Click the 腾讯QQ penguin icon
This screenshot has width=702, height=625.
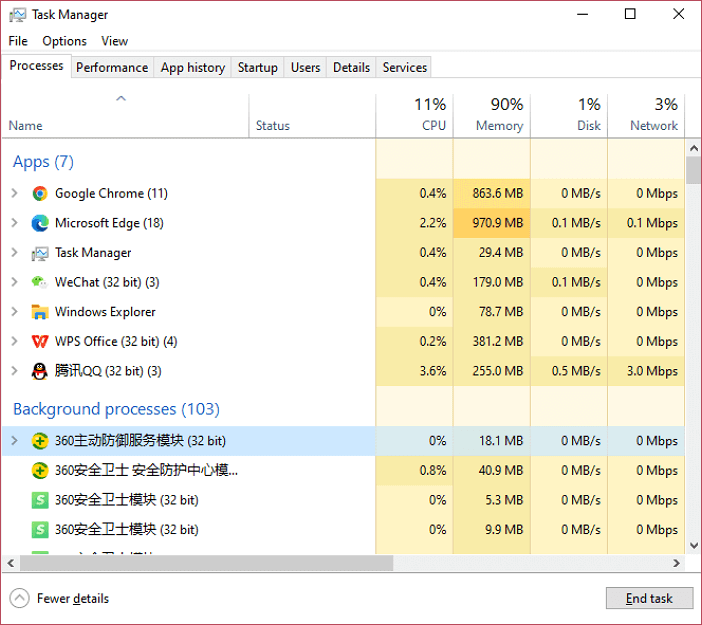[40, 371]
